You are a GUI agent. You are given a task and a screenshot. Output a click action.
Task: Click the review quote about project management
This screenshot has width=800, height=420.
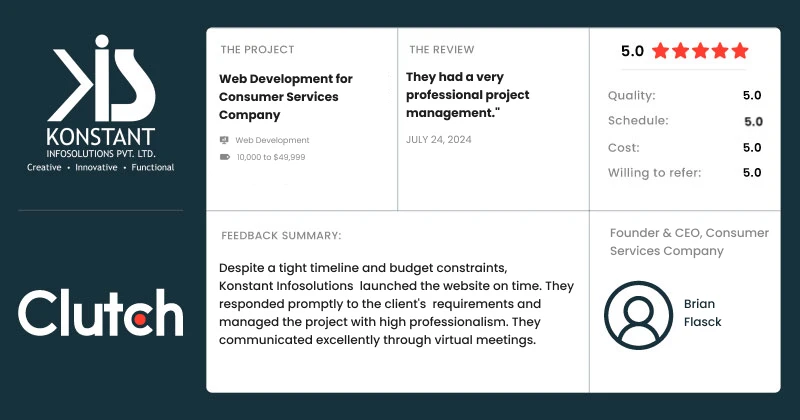468,95
